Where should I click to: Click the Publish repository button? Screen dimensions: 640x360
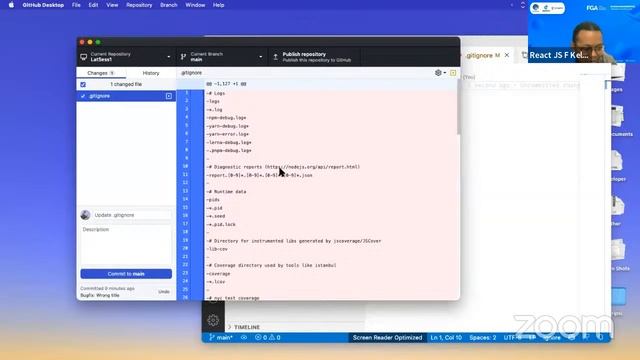pyautogui.click(x=314, y=57)
